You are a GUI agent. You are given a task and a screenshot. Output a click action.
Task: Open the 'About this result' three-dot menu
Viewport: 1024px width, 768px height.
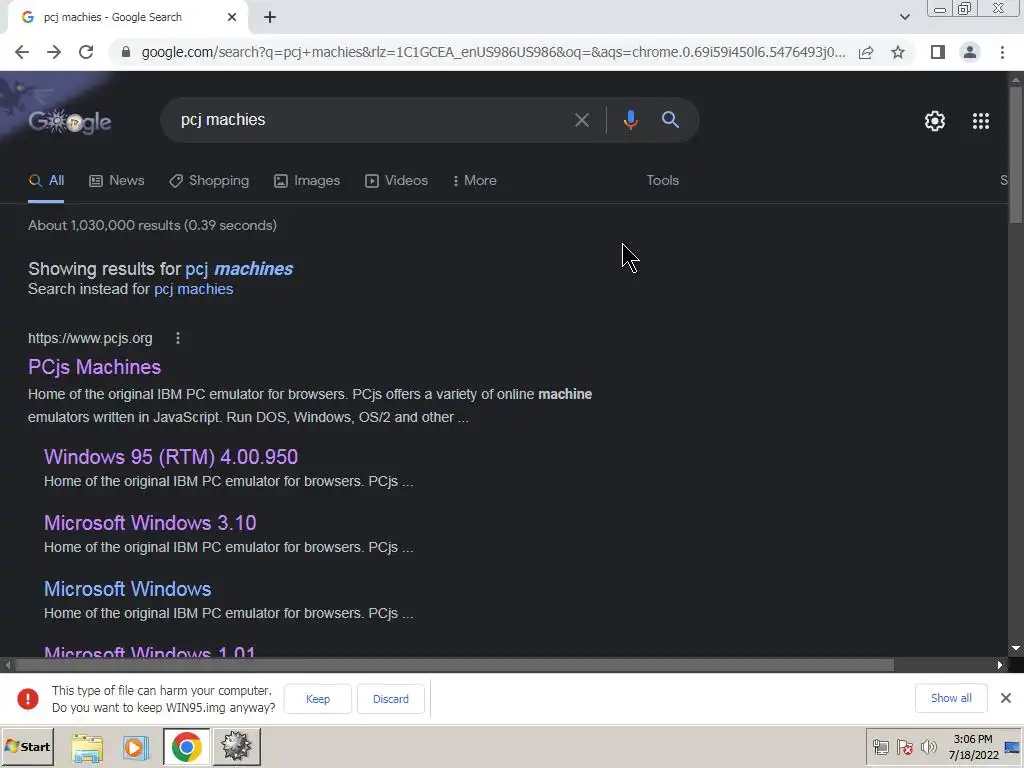point(178,338)
